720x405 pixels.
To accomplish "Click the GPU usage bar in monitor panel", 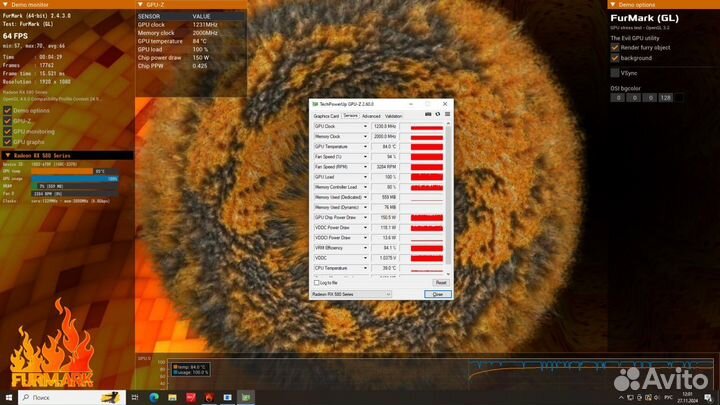I will (74, 179).
